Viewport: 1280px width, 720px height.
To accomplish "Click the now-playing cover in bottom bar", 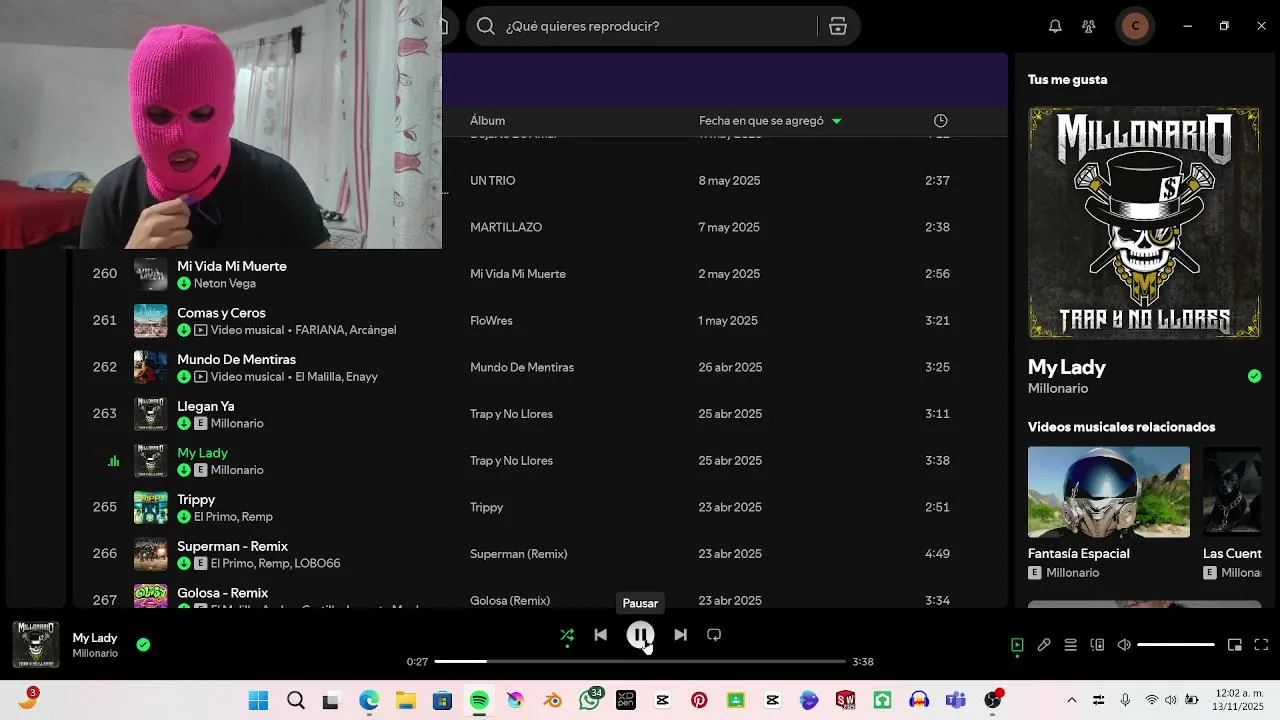I will 36,645.
